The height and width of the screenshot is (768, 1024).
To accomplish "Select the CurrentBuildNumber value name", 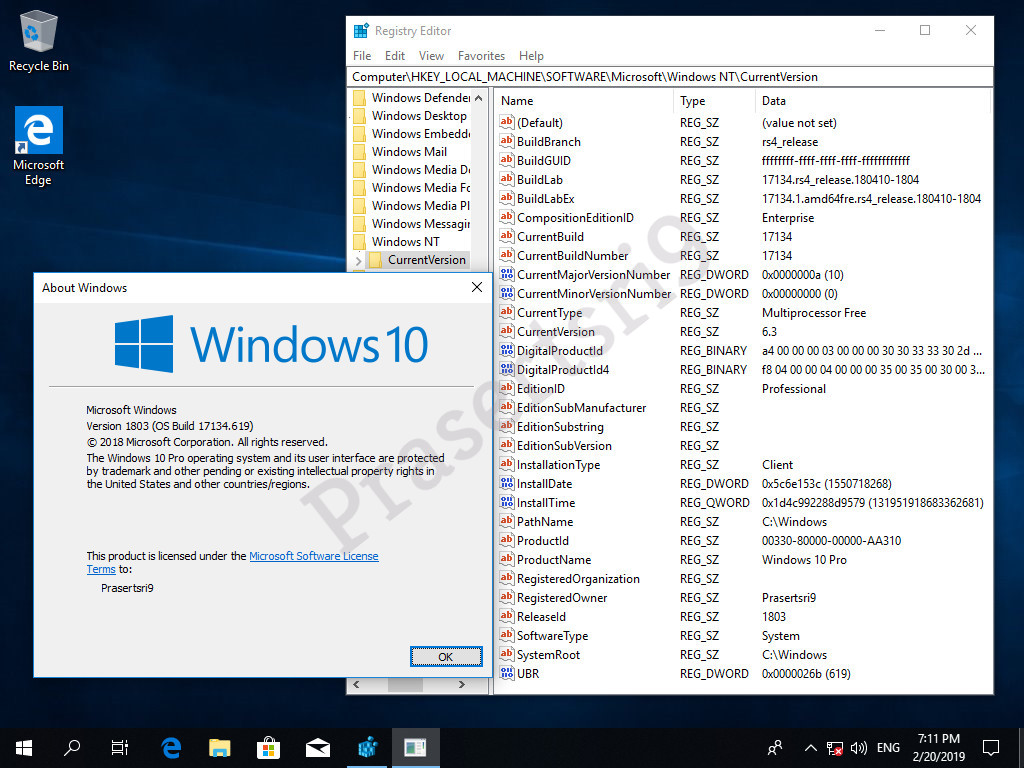I will point(573,255).
